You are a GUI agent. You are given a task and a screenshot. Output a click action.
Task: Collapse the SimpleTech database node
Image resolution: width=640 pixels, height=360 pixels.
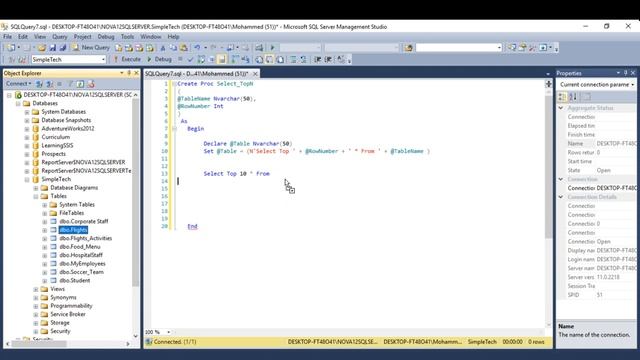coord(27,179)
